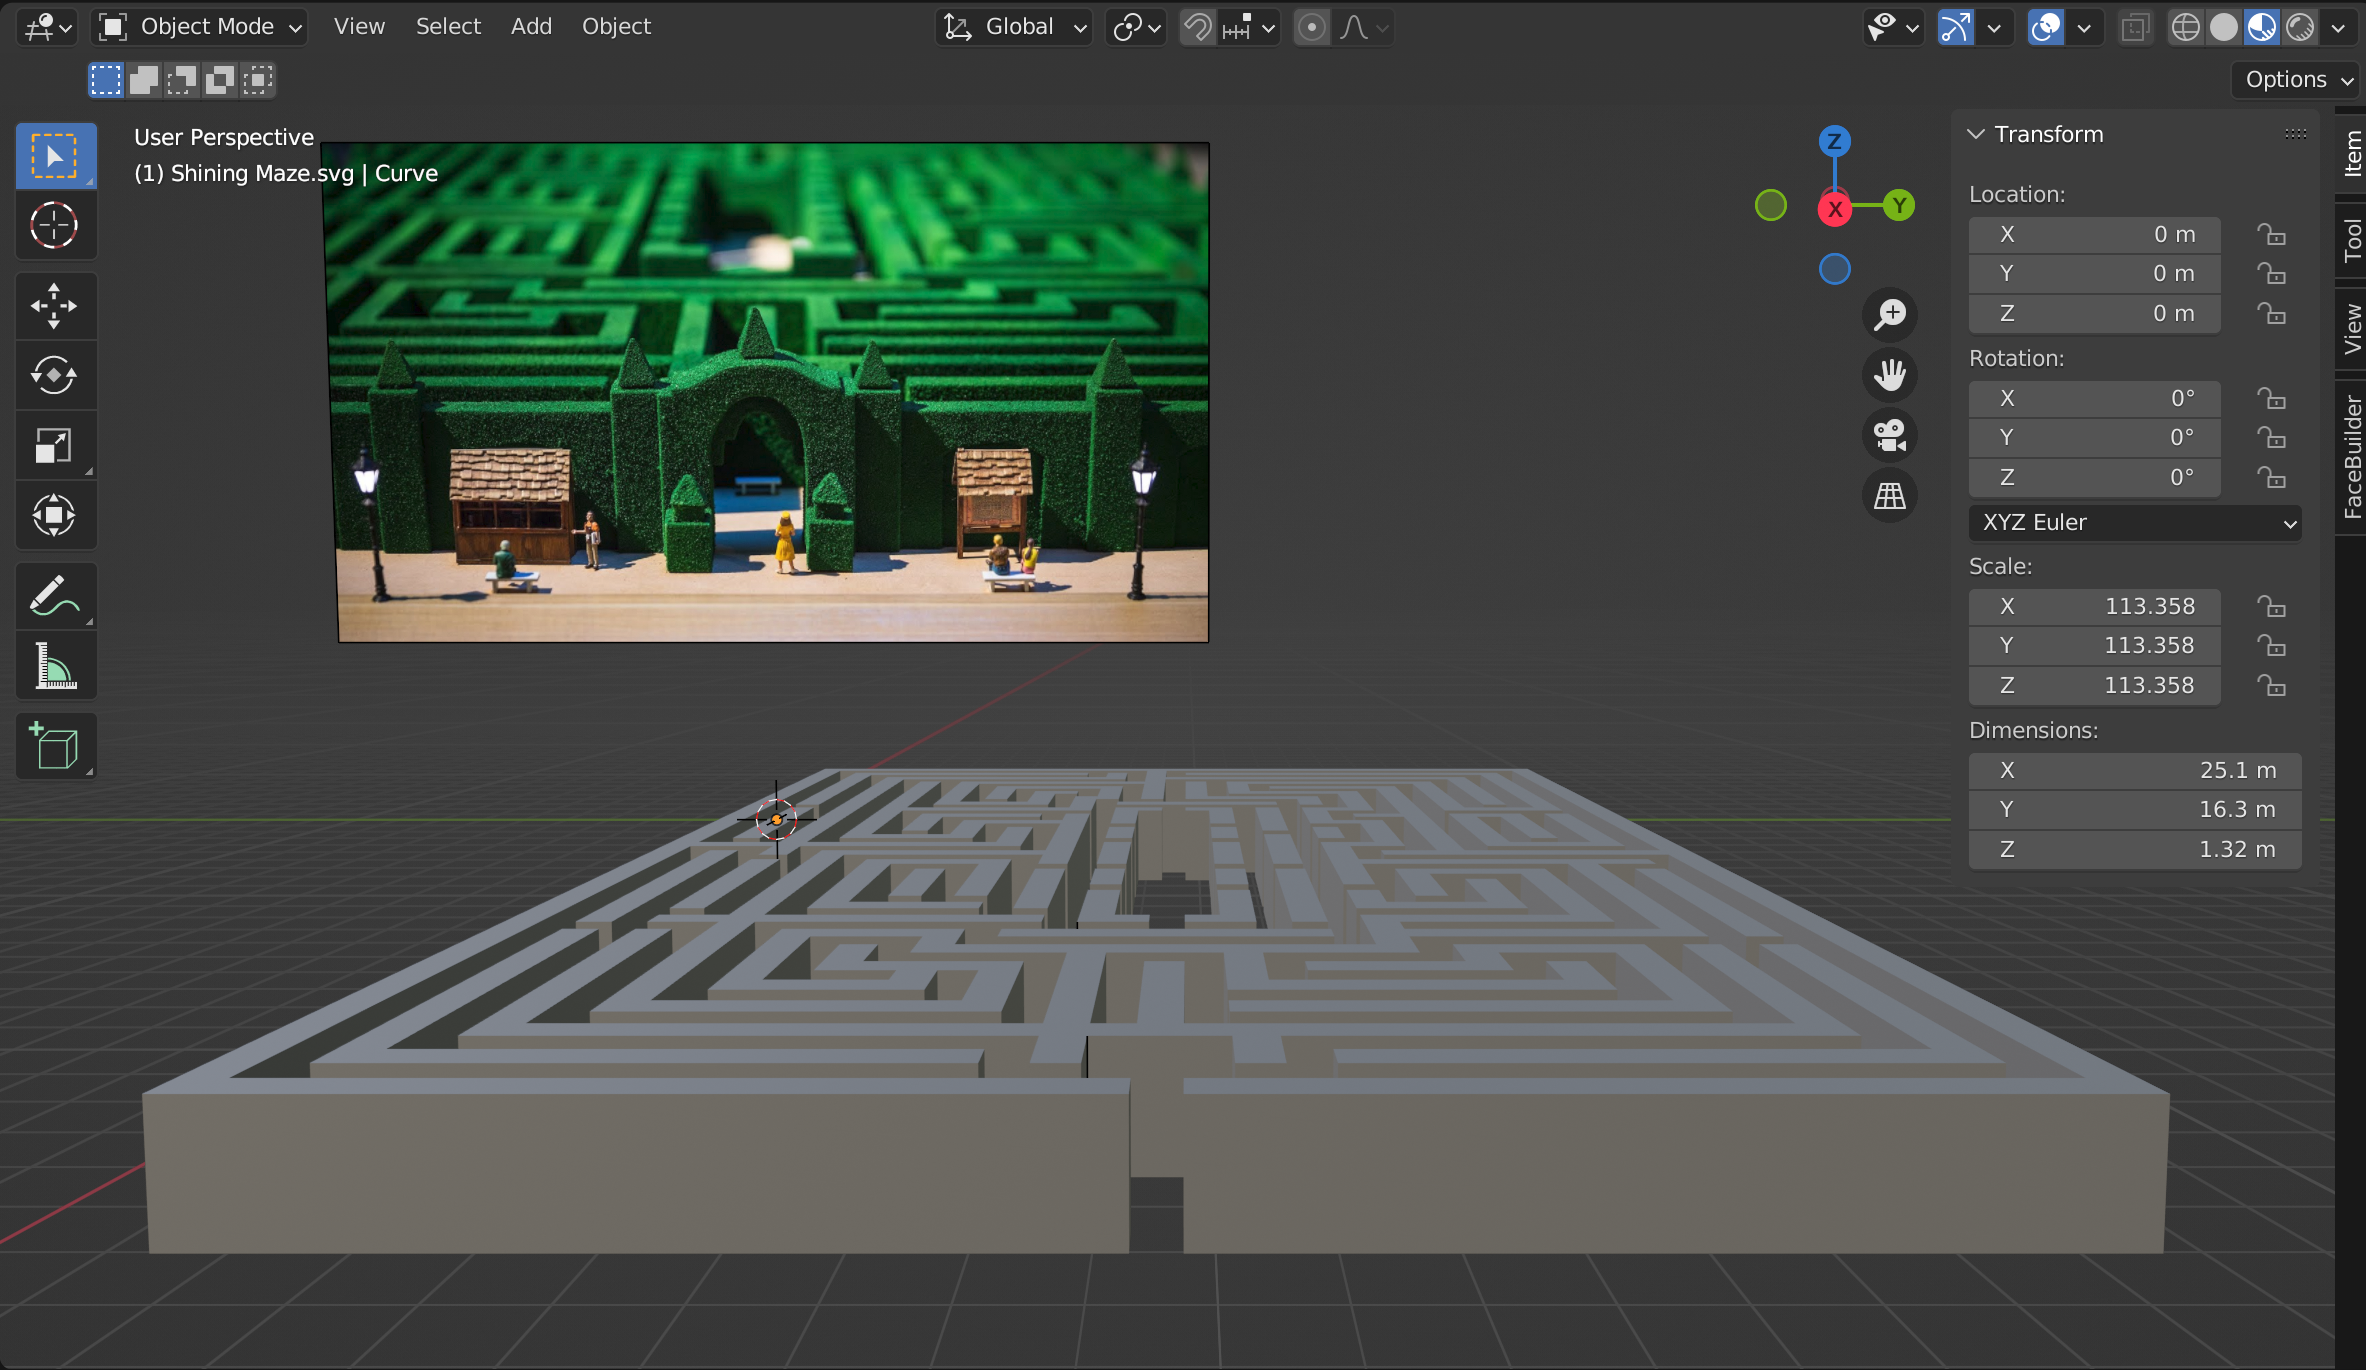Screen dimensions: 2366x1370
Task: Set selection mode to new selection
Action: (105, 80)
